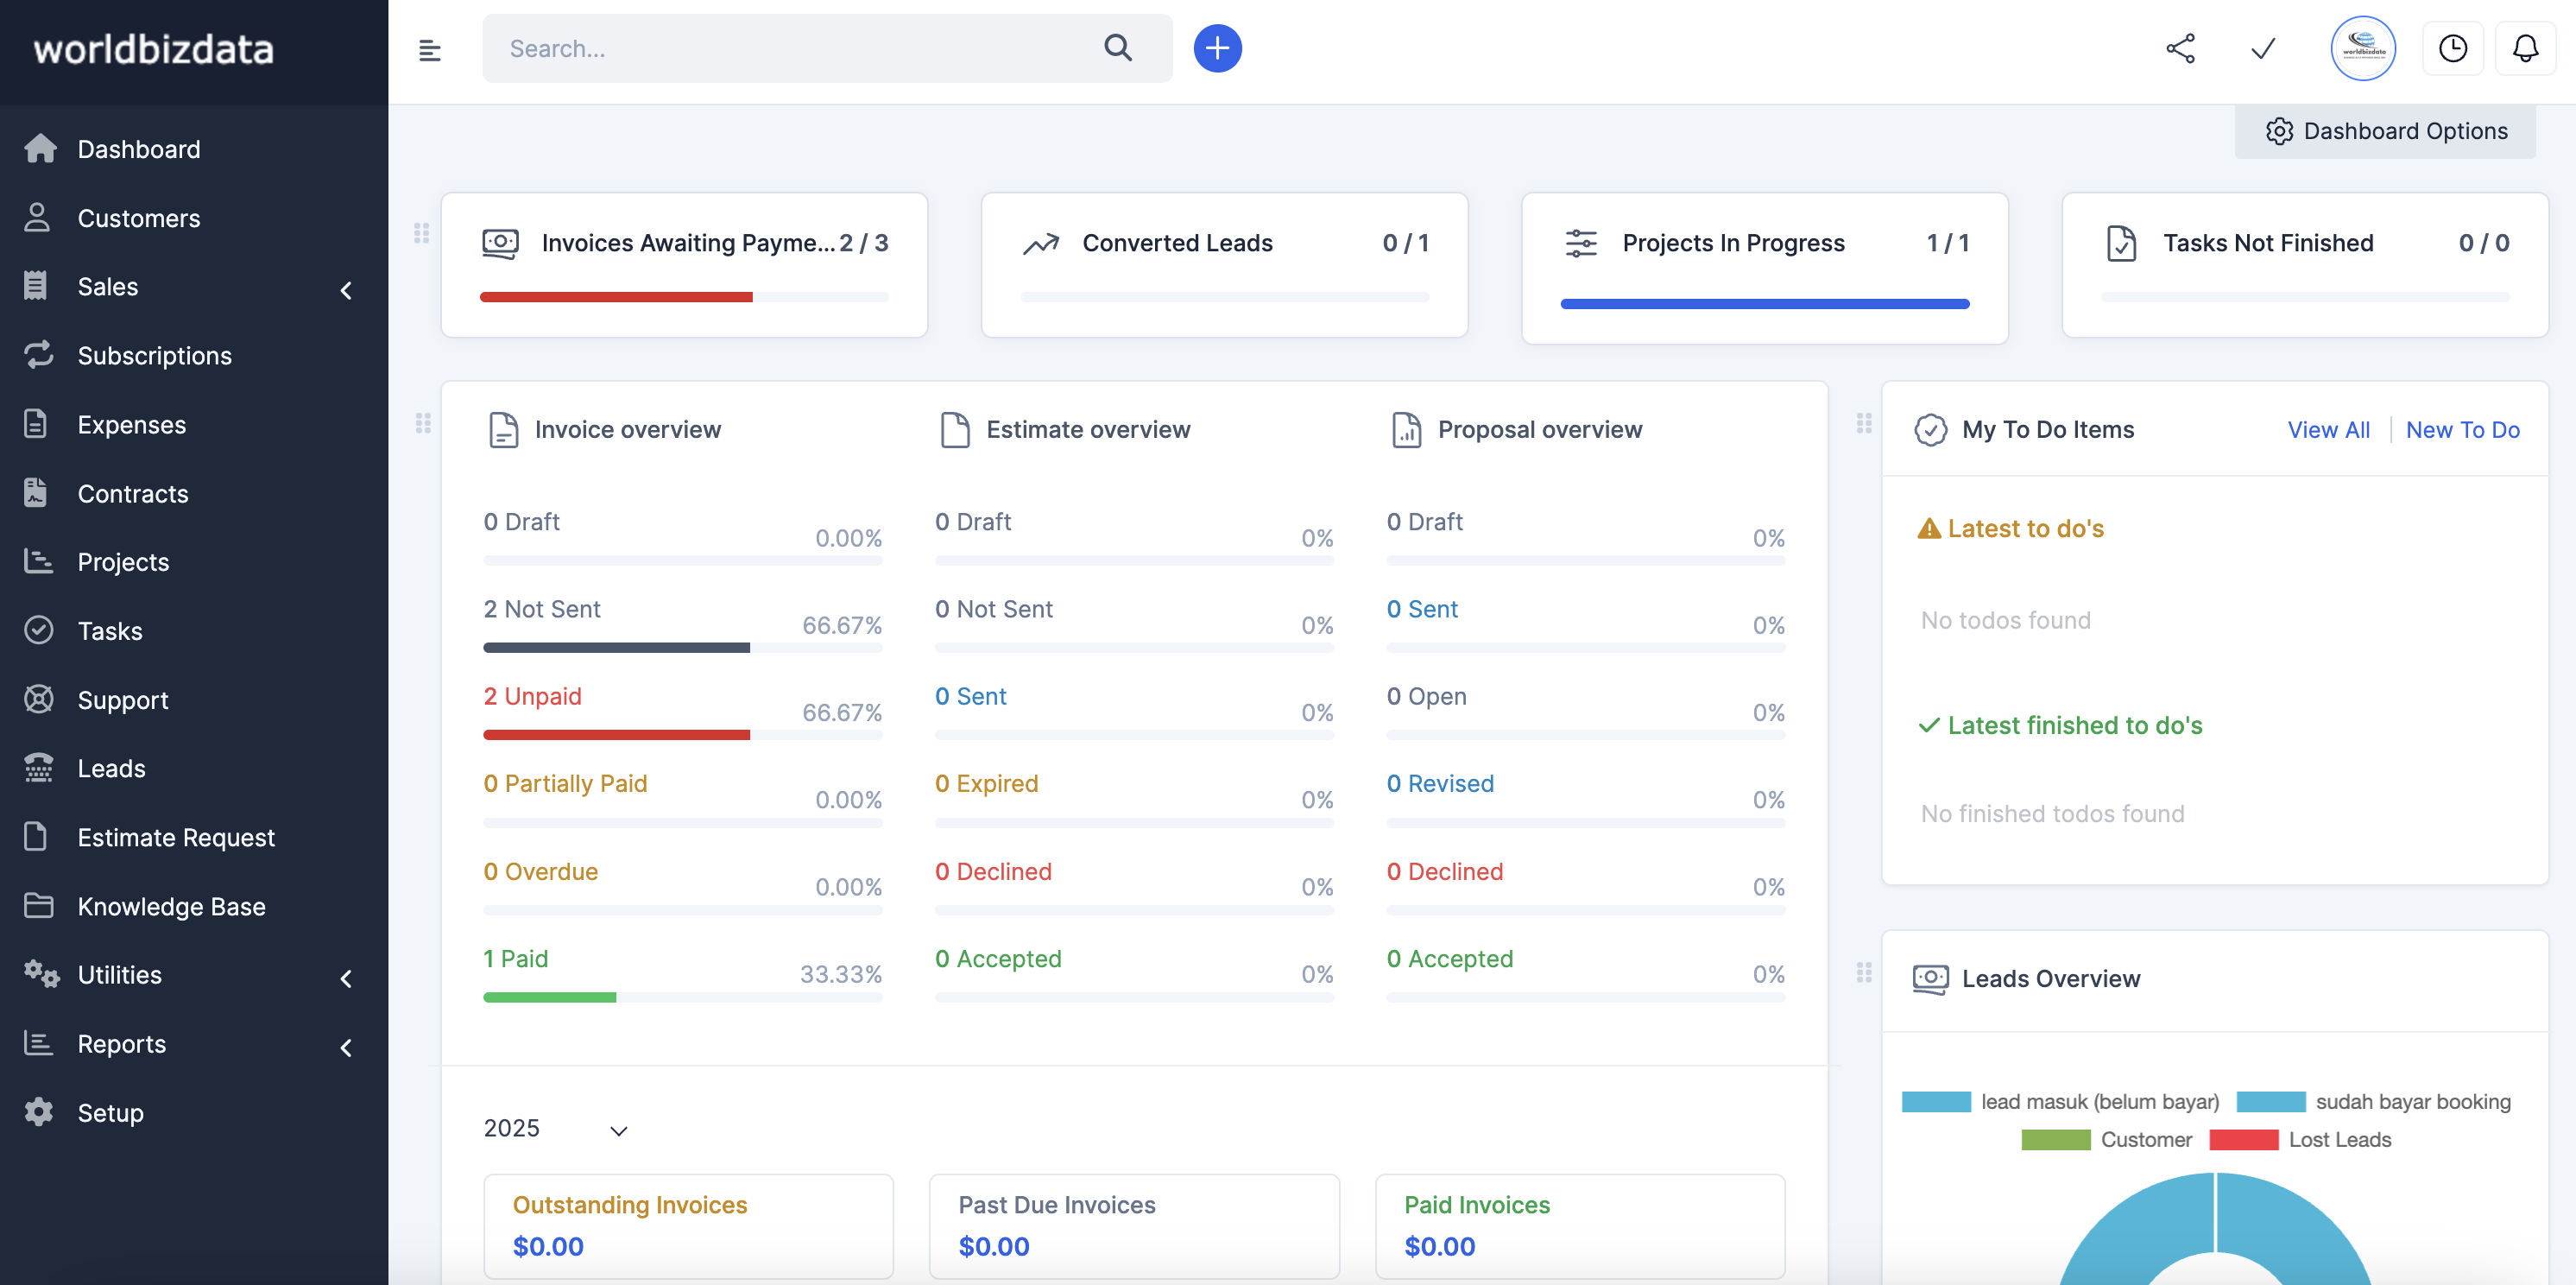Click the clock timesheets icon
The height and width of the screenshot is (1285, 2576).
click(2452, 48)
